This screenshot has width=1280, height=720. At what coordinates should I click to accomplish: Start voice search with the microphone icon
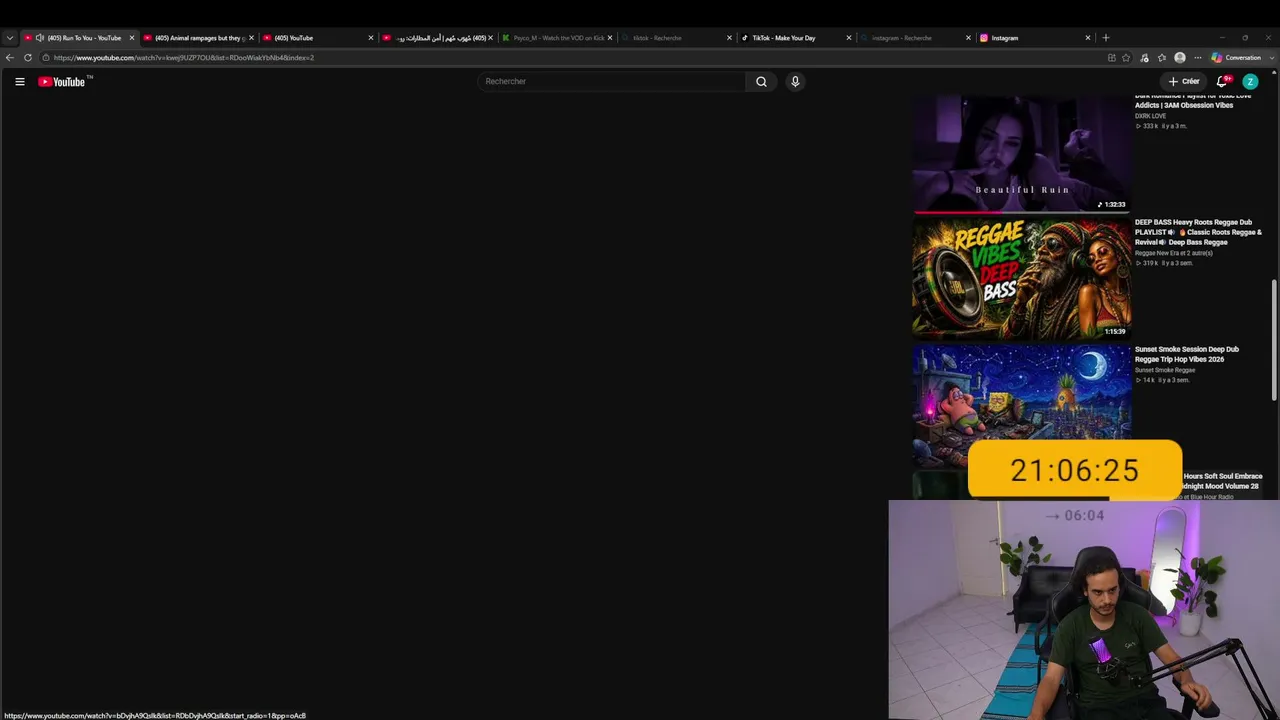795,81
